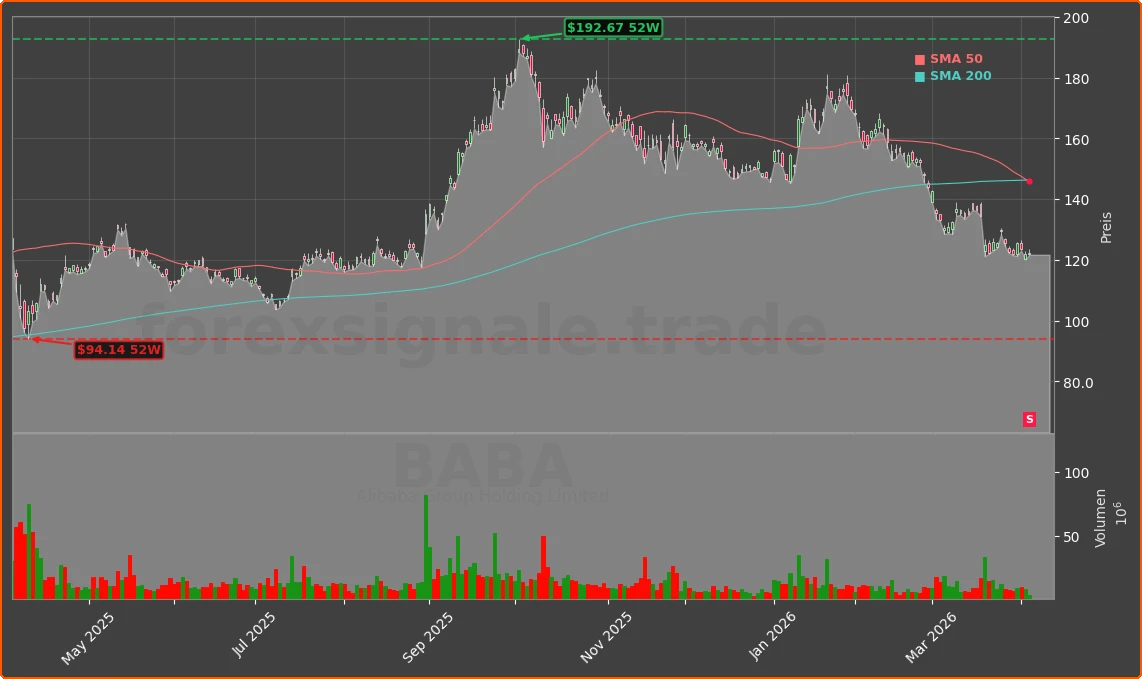Click the Preis axis title
Viewport: 1142px width, 679px height.
click(1106, 227)
